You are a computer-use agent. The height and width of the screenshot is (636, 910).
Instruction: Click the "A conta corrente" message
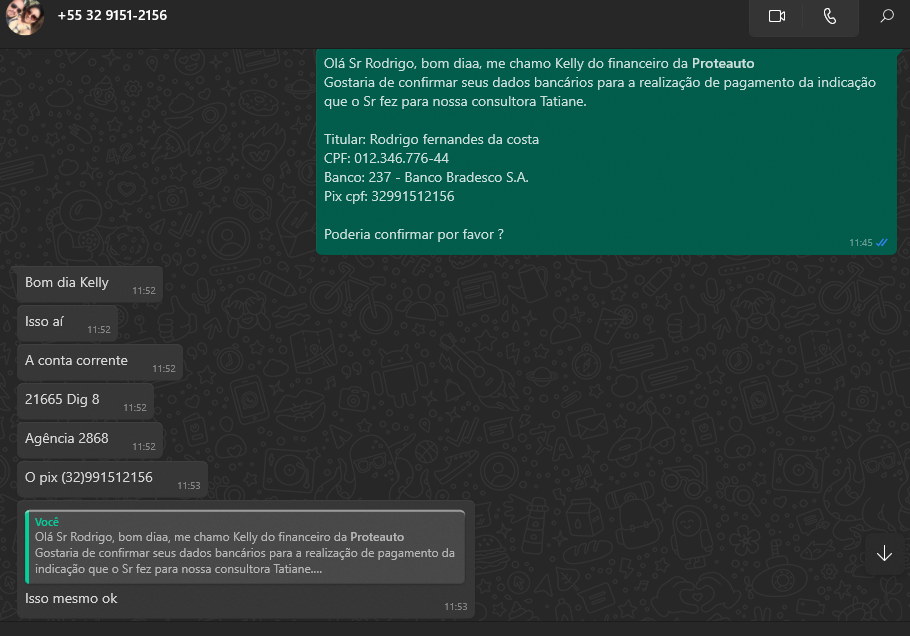[76, 361]
